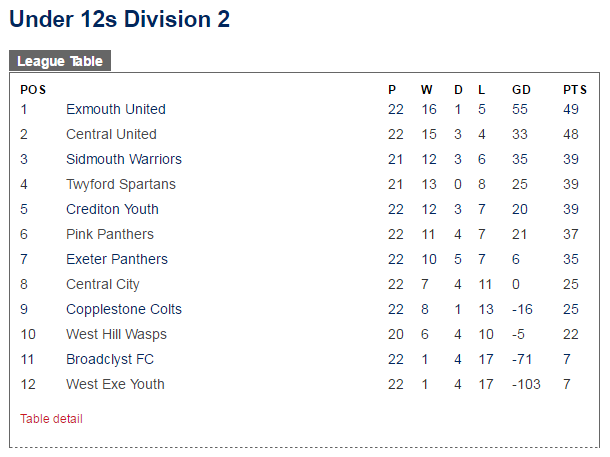Click Crediton Youth team name
This screenshot has height=457, width=610.
point(112,209)
